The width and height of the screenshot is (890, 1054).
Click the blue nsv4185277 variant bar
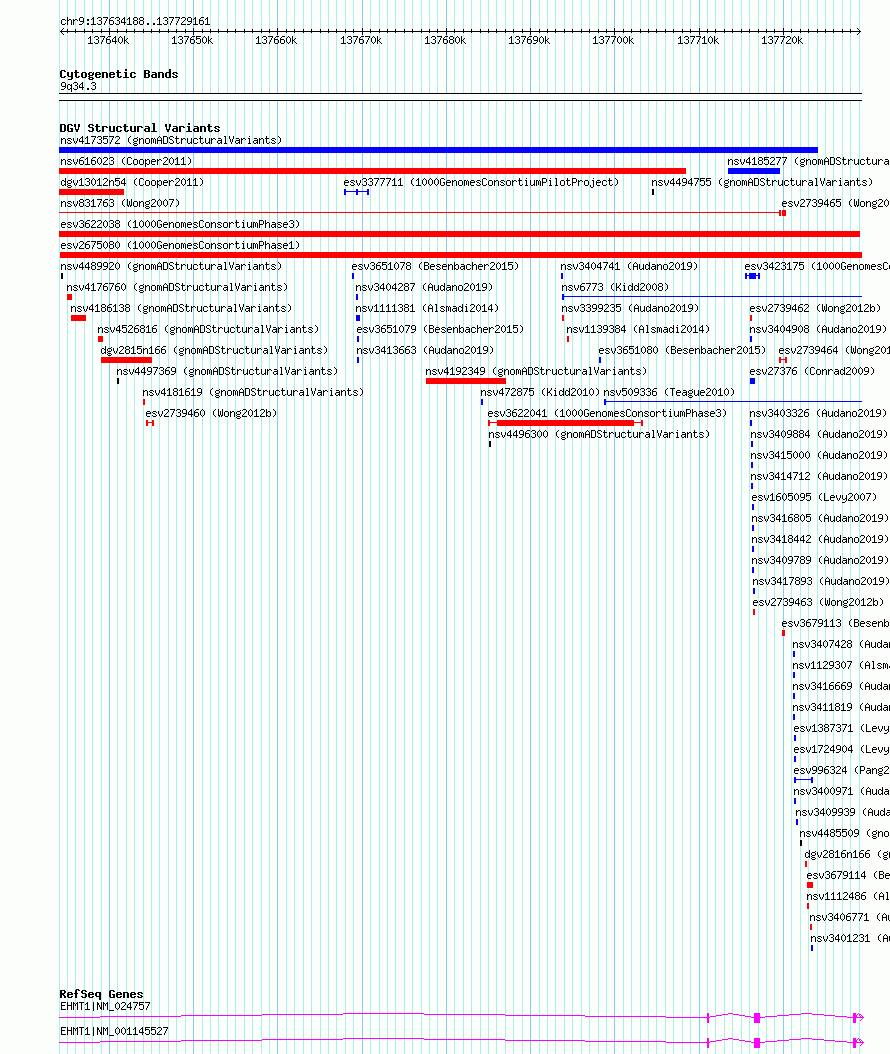[754, 171]
